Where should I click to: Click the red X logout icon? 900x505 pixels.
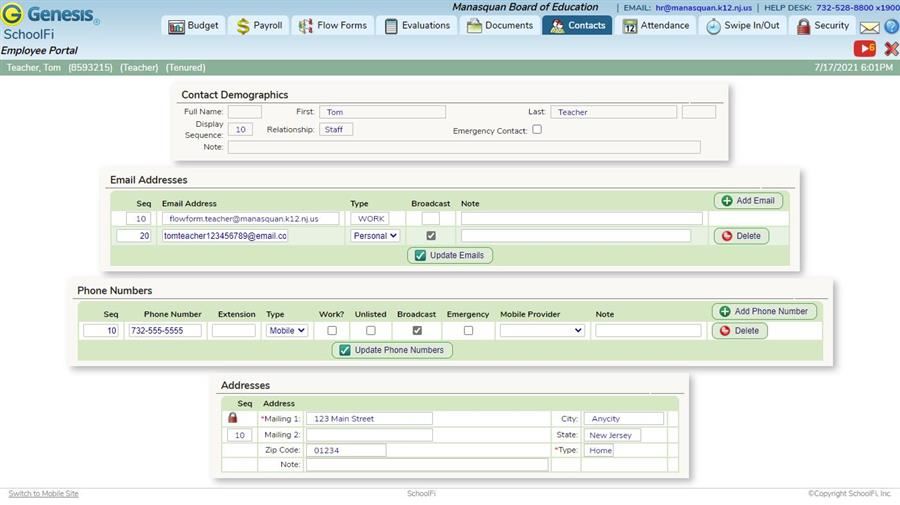(x=891, y=49)
